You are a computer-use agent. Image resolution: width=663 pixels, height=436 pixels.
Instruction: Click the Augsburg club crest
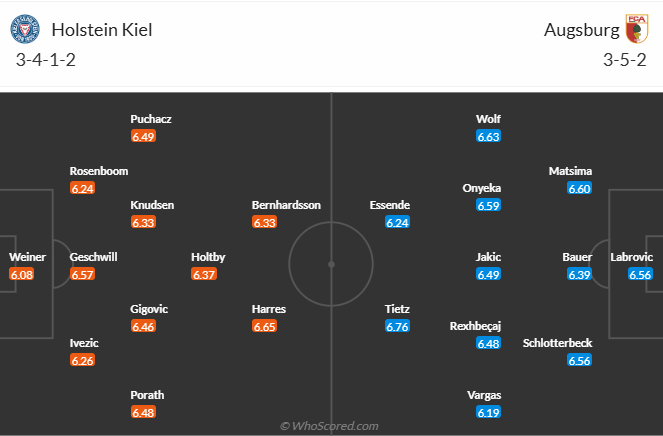click(x=635, y=29)
